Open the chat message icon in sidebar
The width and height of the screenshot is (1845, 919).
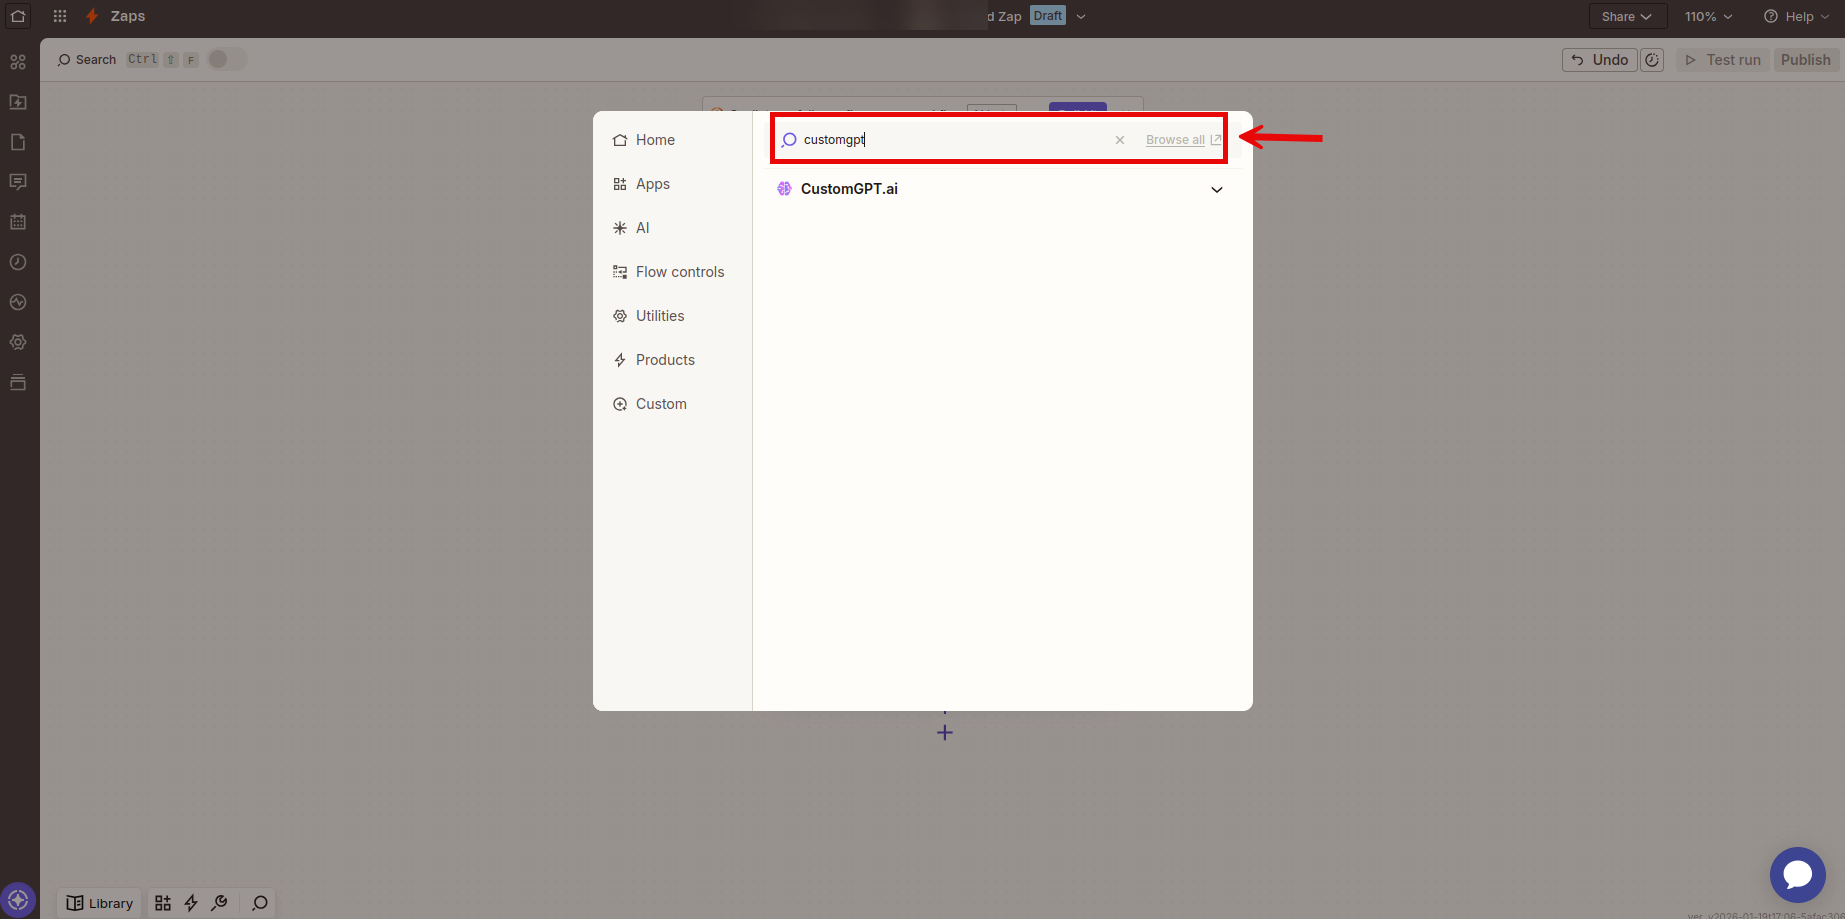[18, 182]
